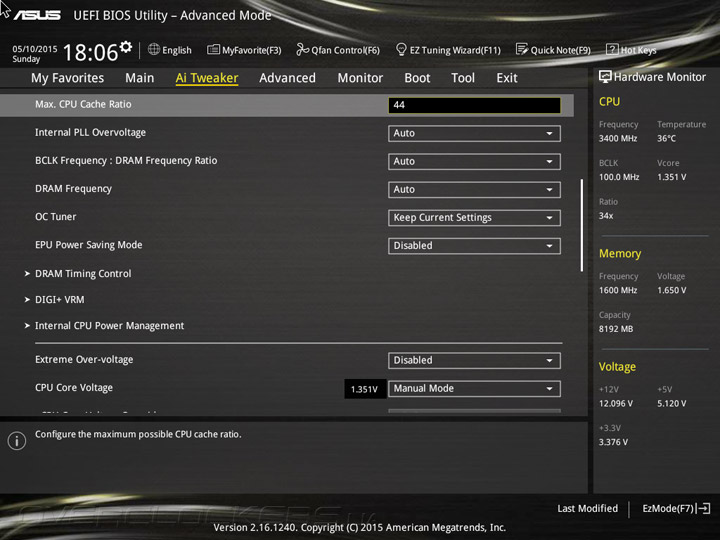Click the Version 2.16.1240 copyright text

360,528
